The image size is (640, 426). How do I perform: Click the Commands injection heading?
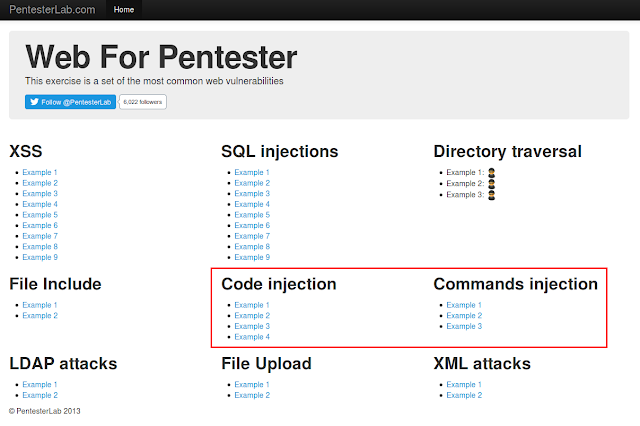pos(516,284)
